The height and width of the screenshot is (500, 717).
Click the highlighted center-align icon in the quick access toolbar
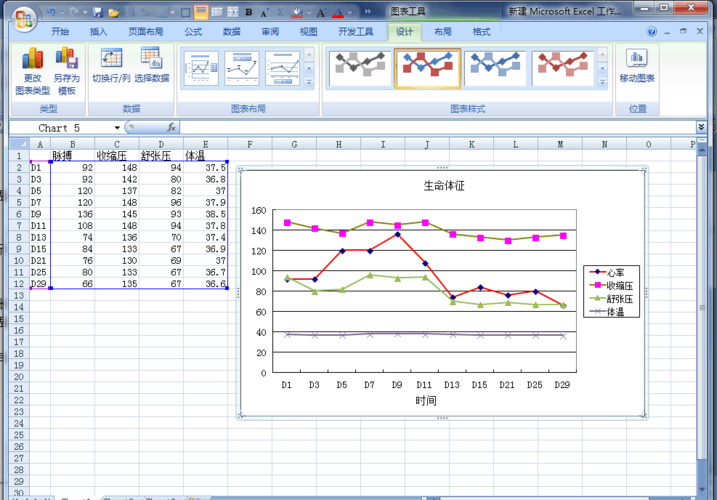coord(201,12)
